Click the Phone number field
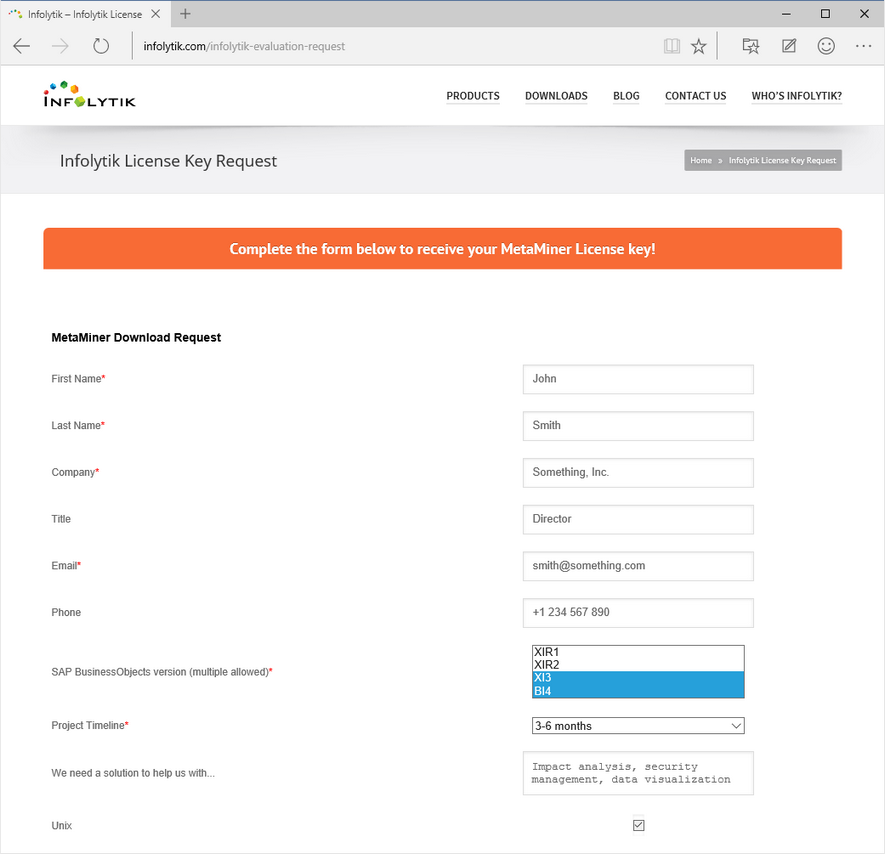Viewport: 885px width, 854px height. pyautogui.click(x=638, y=613)
